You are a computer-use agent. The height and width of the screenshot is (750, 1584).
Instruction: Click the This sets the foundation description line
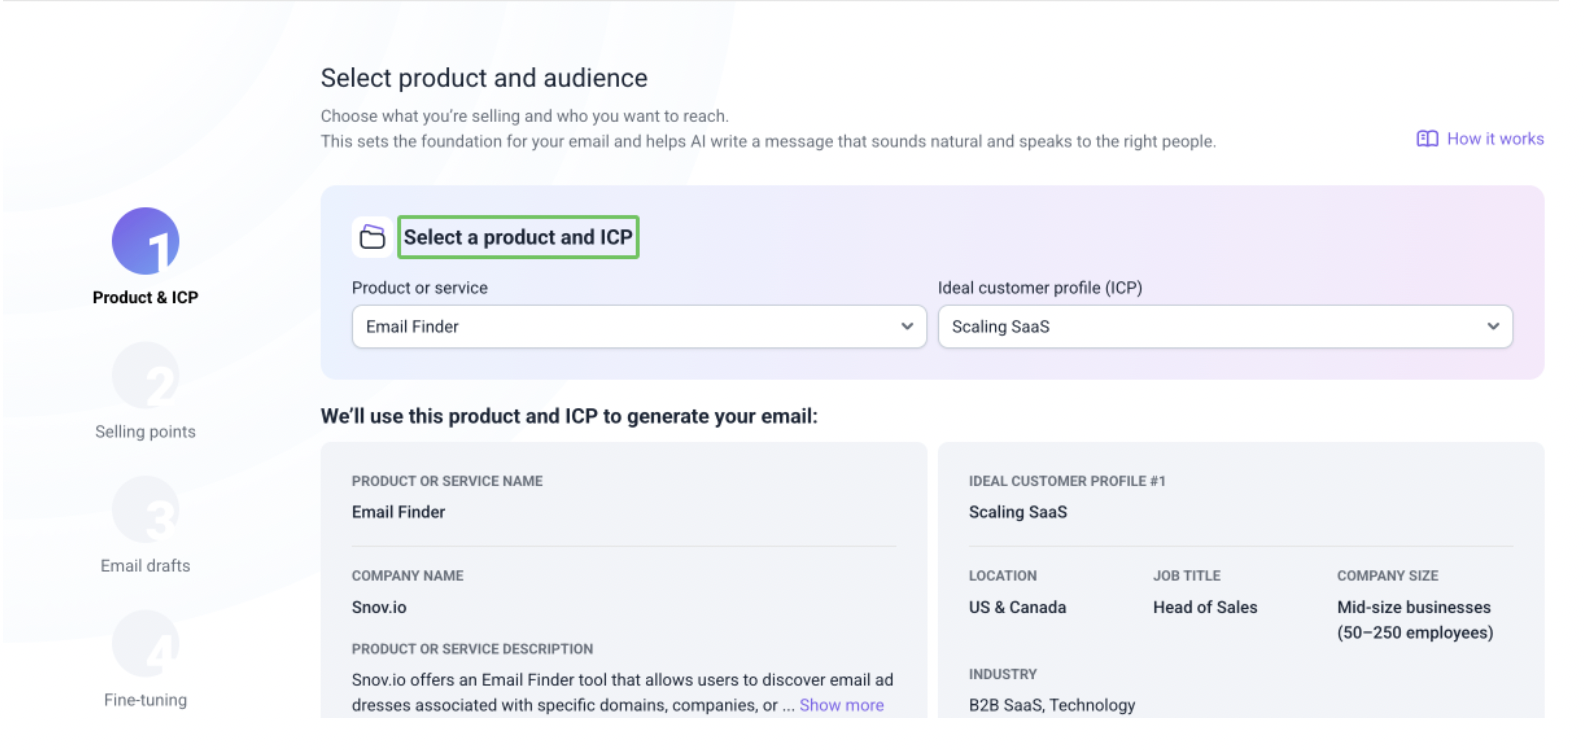pyautogui.click(x=768, y=141)
